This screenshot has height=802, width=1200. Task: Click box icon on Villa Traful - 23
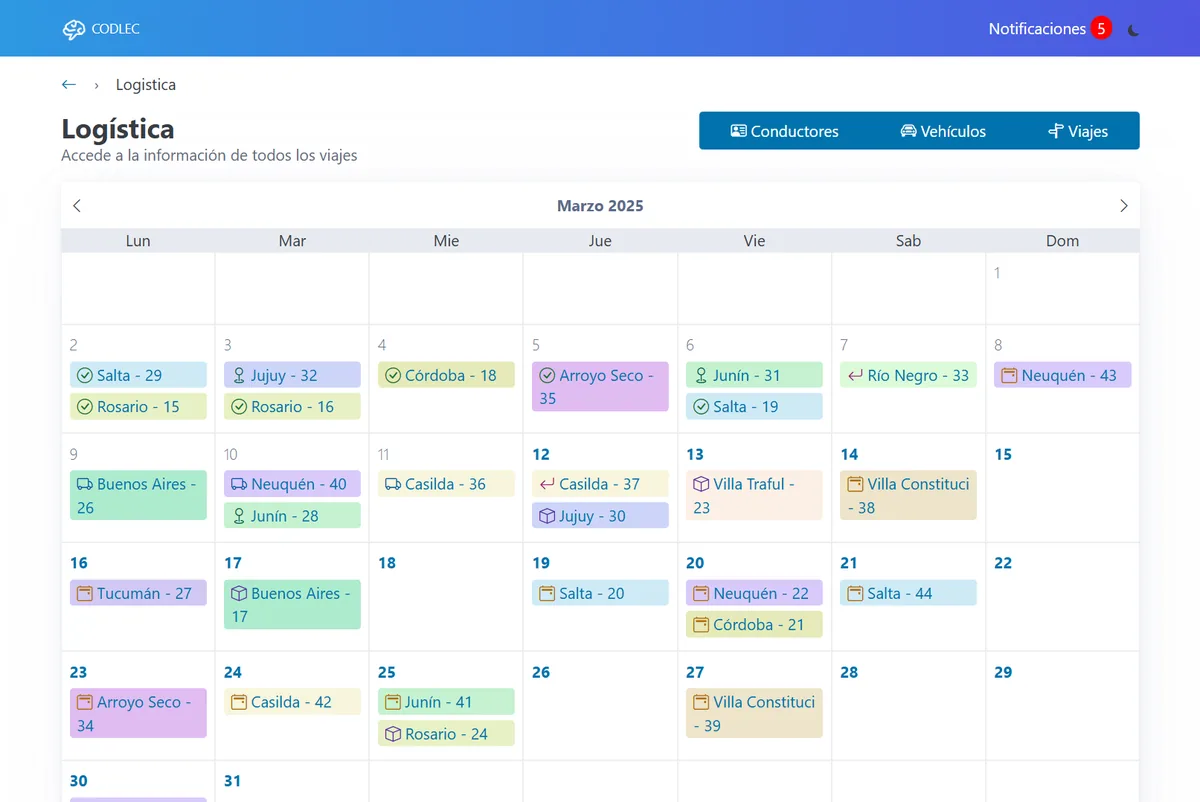click(701, 484)
